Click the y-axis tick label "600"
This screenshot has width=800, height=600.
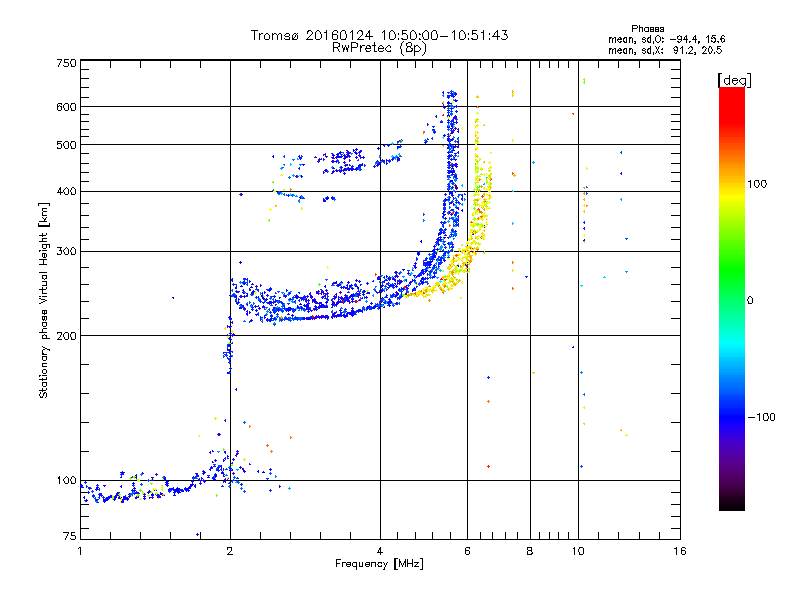click(66, 107)
